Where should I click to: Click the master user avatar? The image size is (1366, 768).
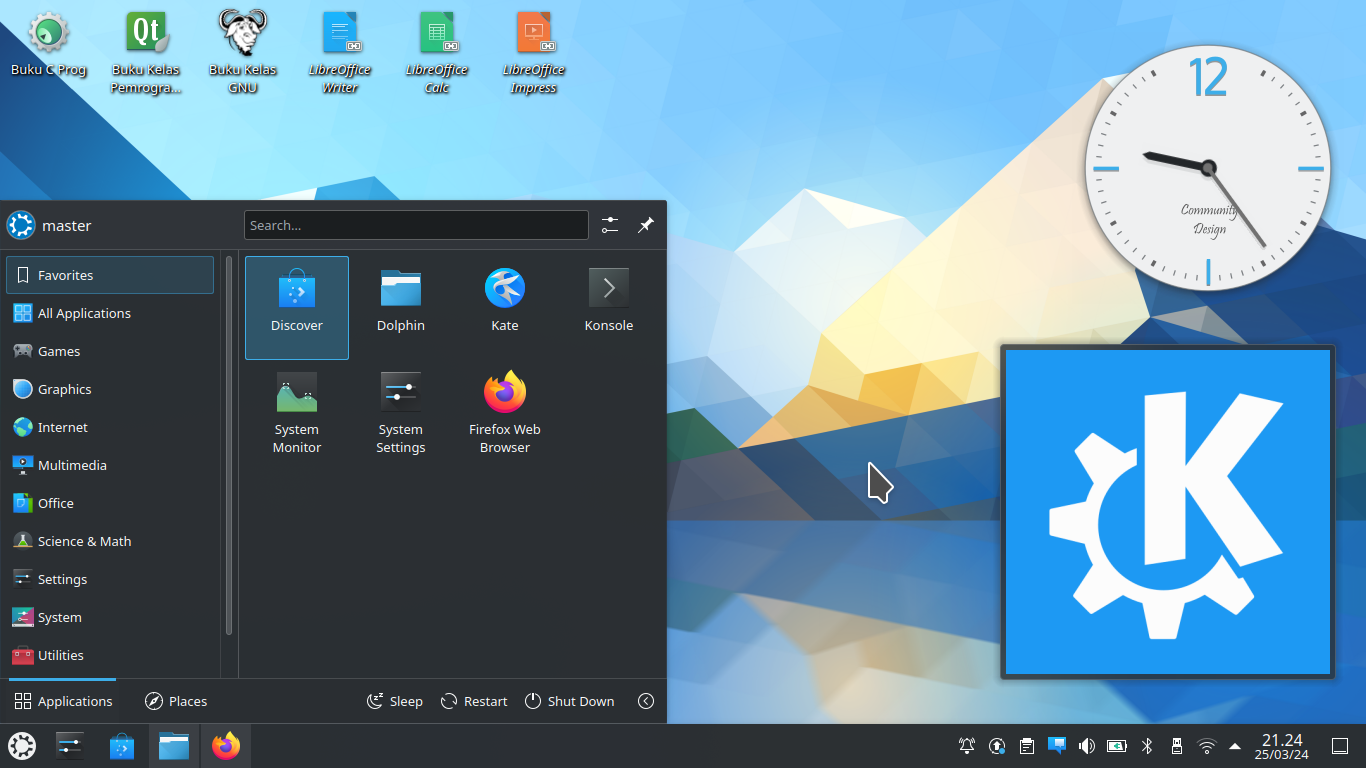click(x=21, y=225)
